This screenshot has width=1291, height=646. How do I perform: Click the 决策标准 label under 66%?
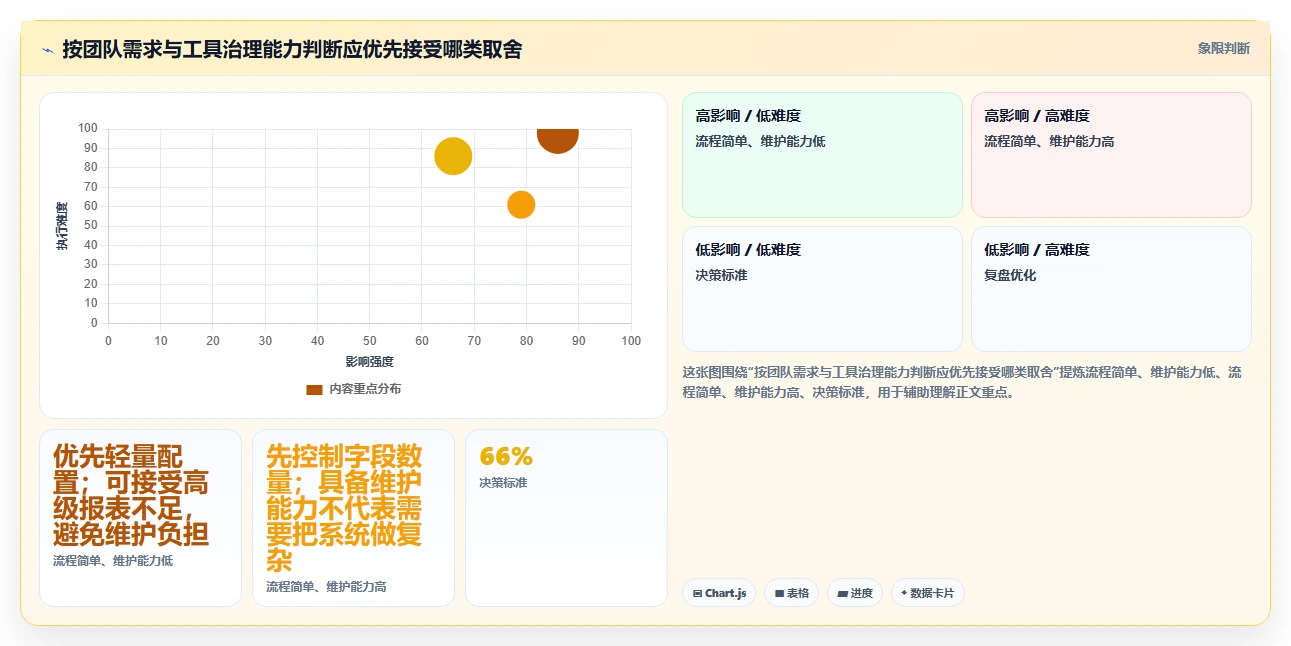click(x=503, y=483)
